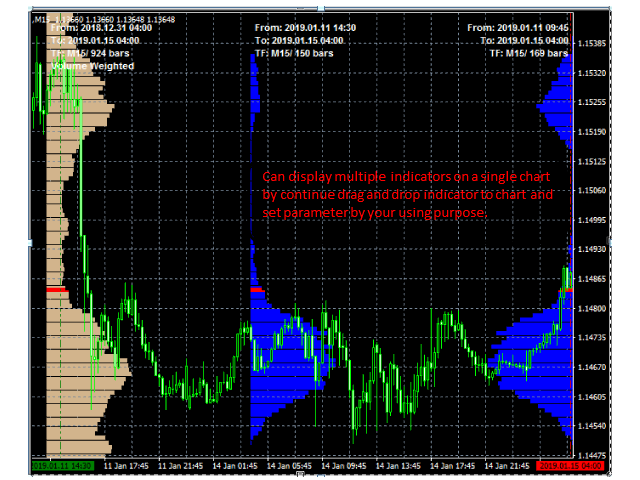This screenshot has height=480, width=640.
Task: Click the From: 2019.01.11 14:30 label
Action: coord(305,28)
